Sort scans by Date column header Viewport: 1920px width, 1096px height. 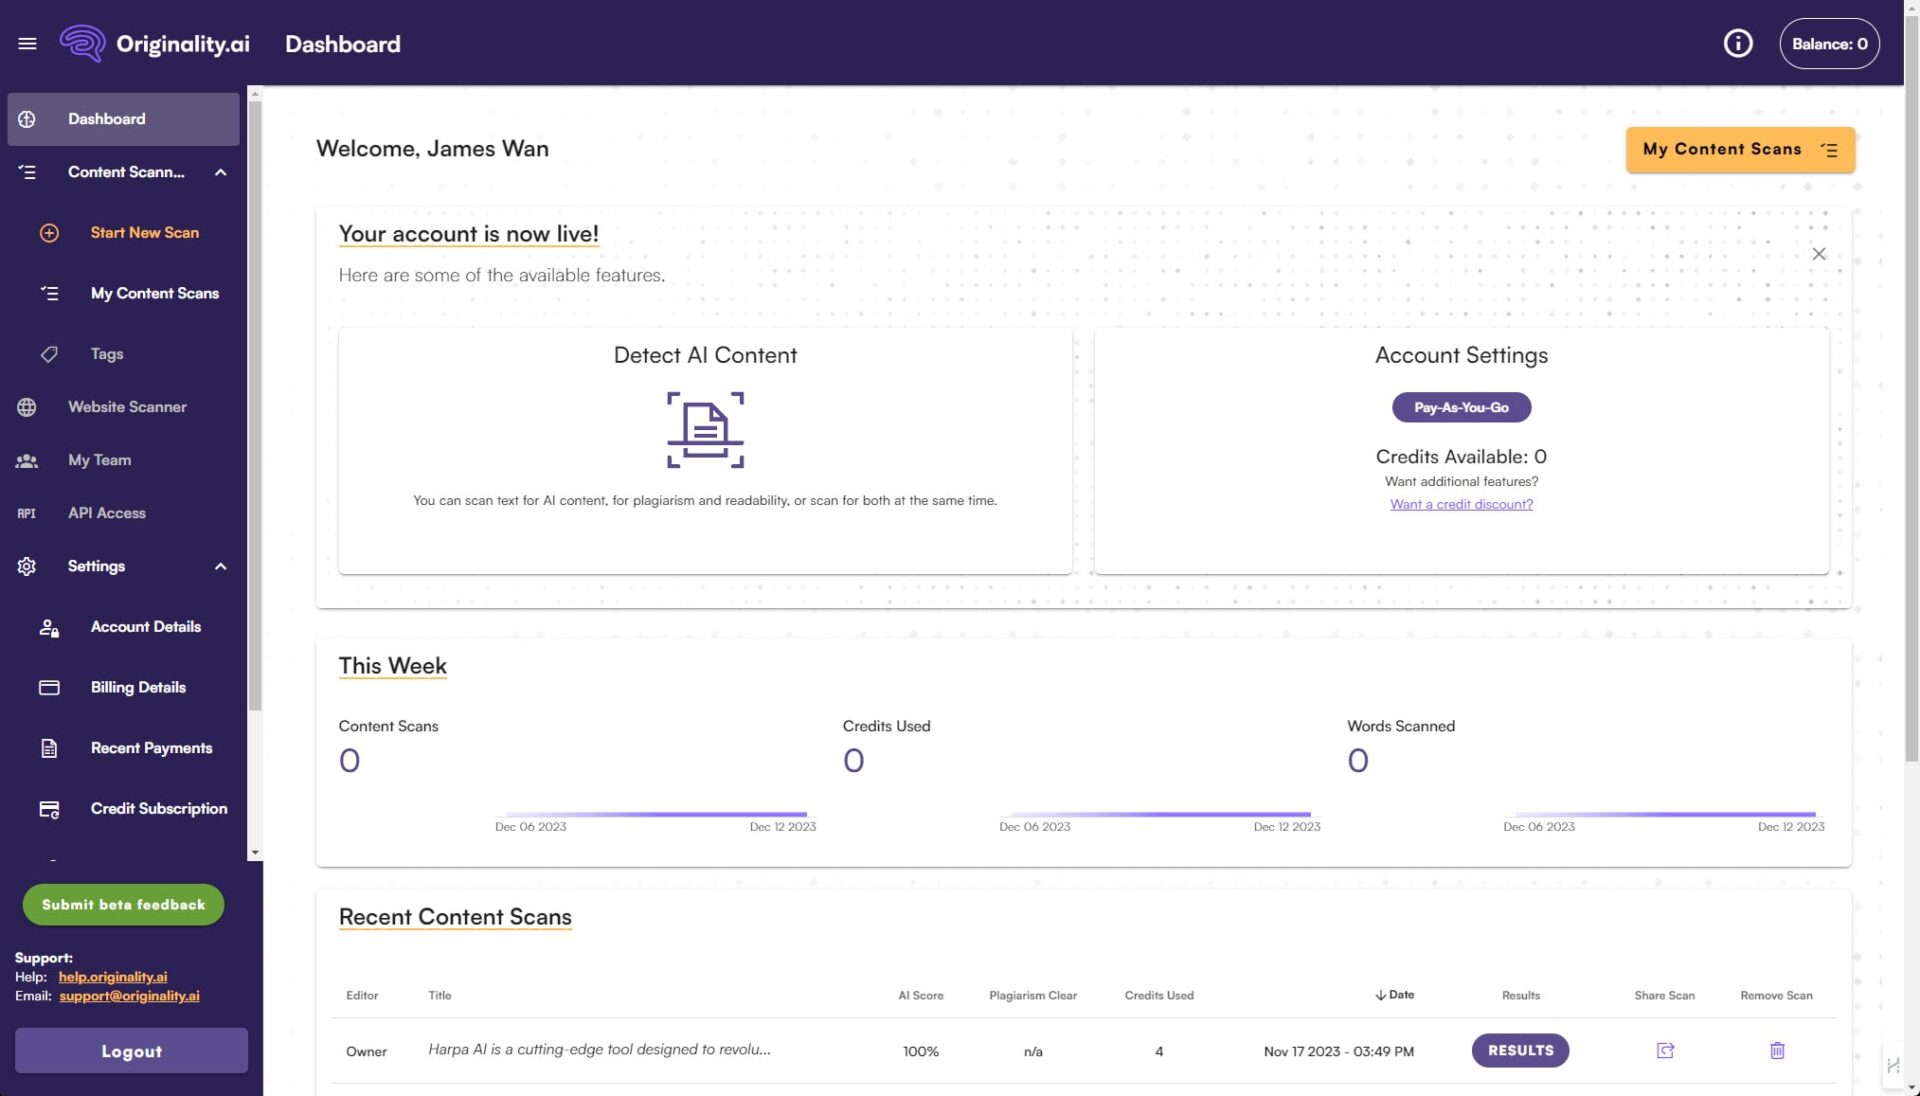tap(1394, 995)
